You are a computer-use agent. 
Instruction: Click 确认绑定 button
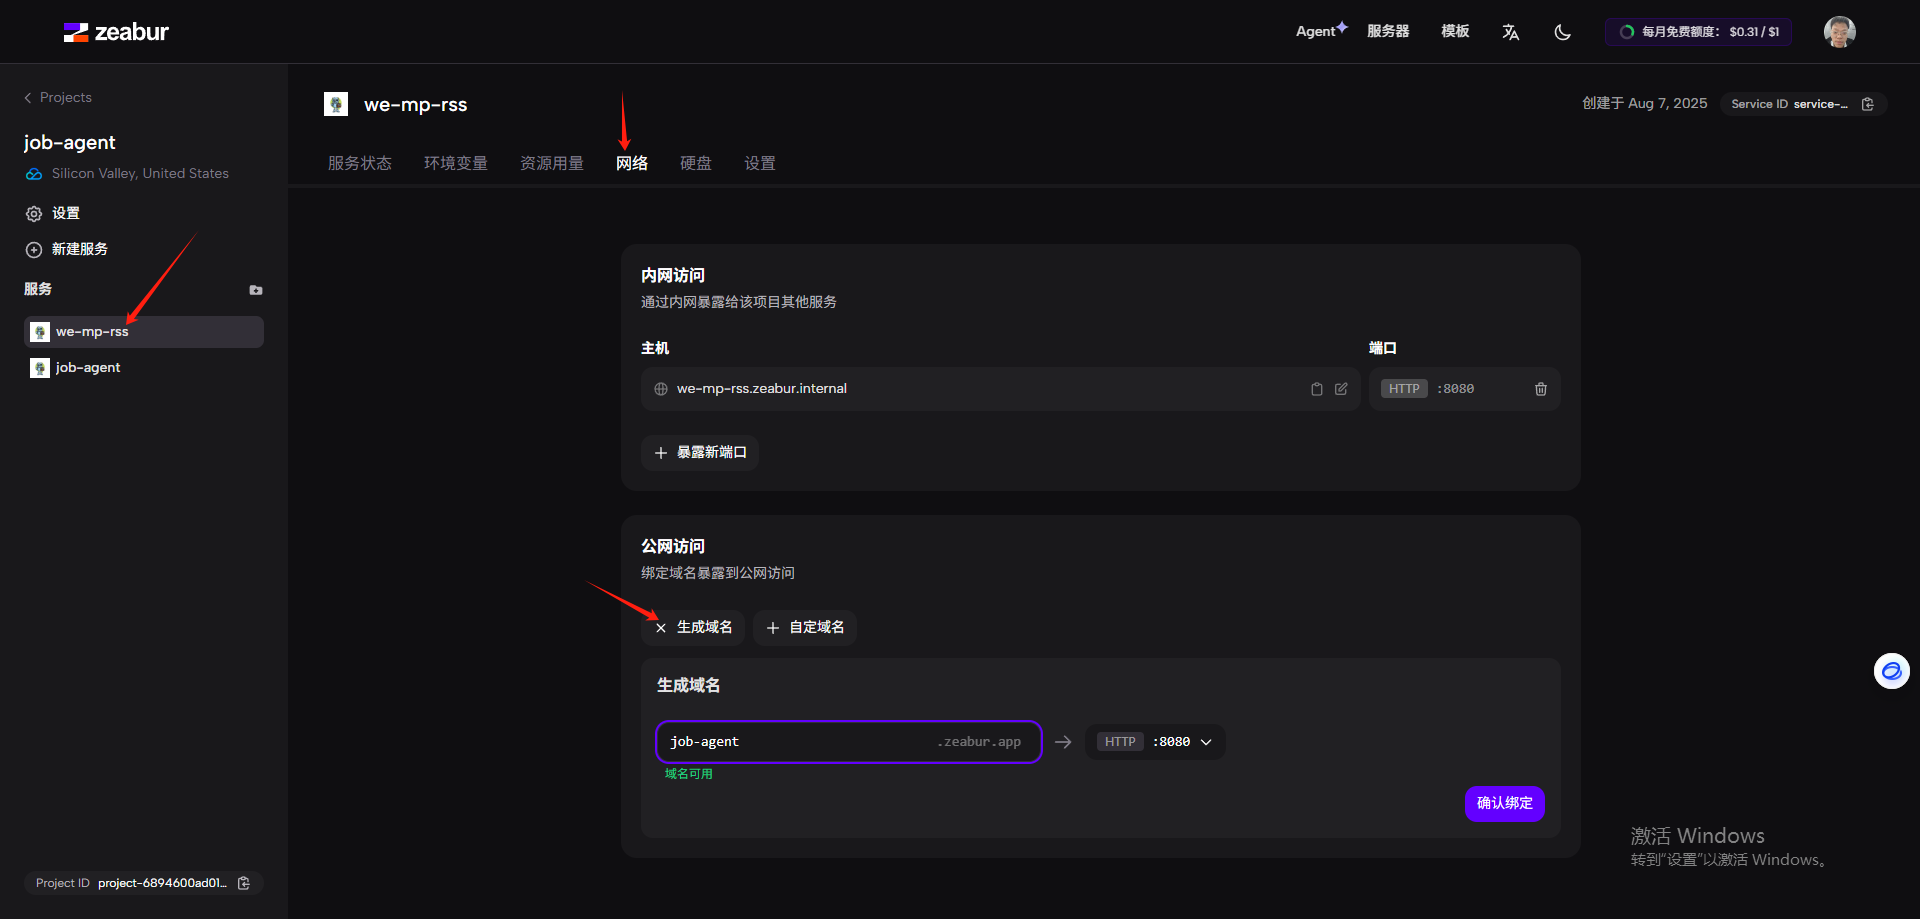1505,804
